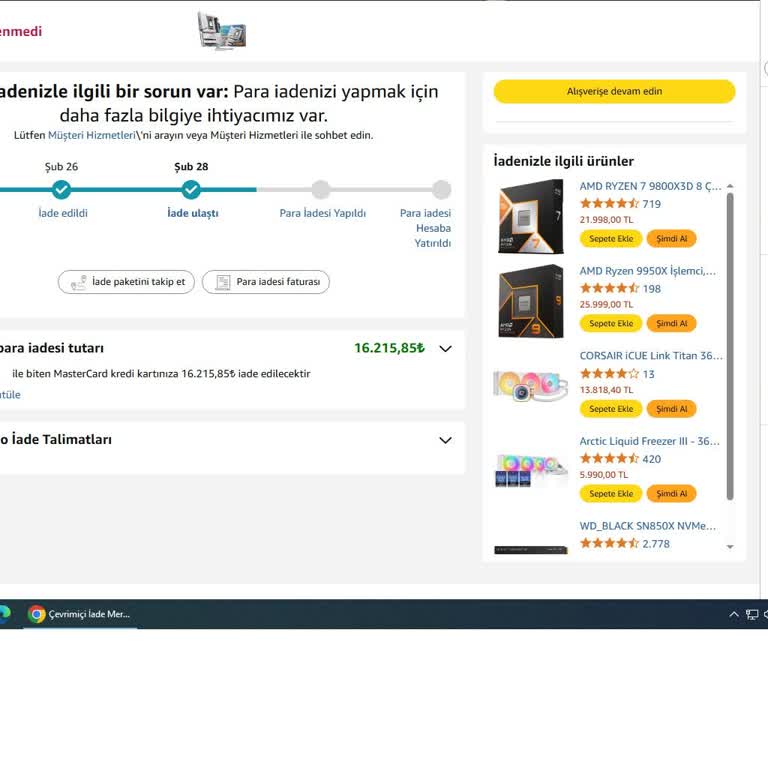Screen dimensions: 768x768
Task: Open CORSAIR iCUE Link Titan product link
Action: (x=651, y=356)
